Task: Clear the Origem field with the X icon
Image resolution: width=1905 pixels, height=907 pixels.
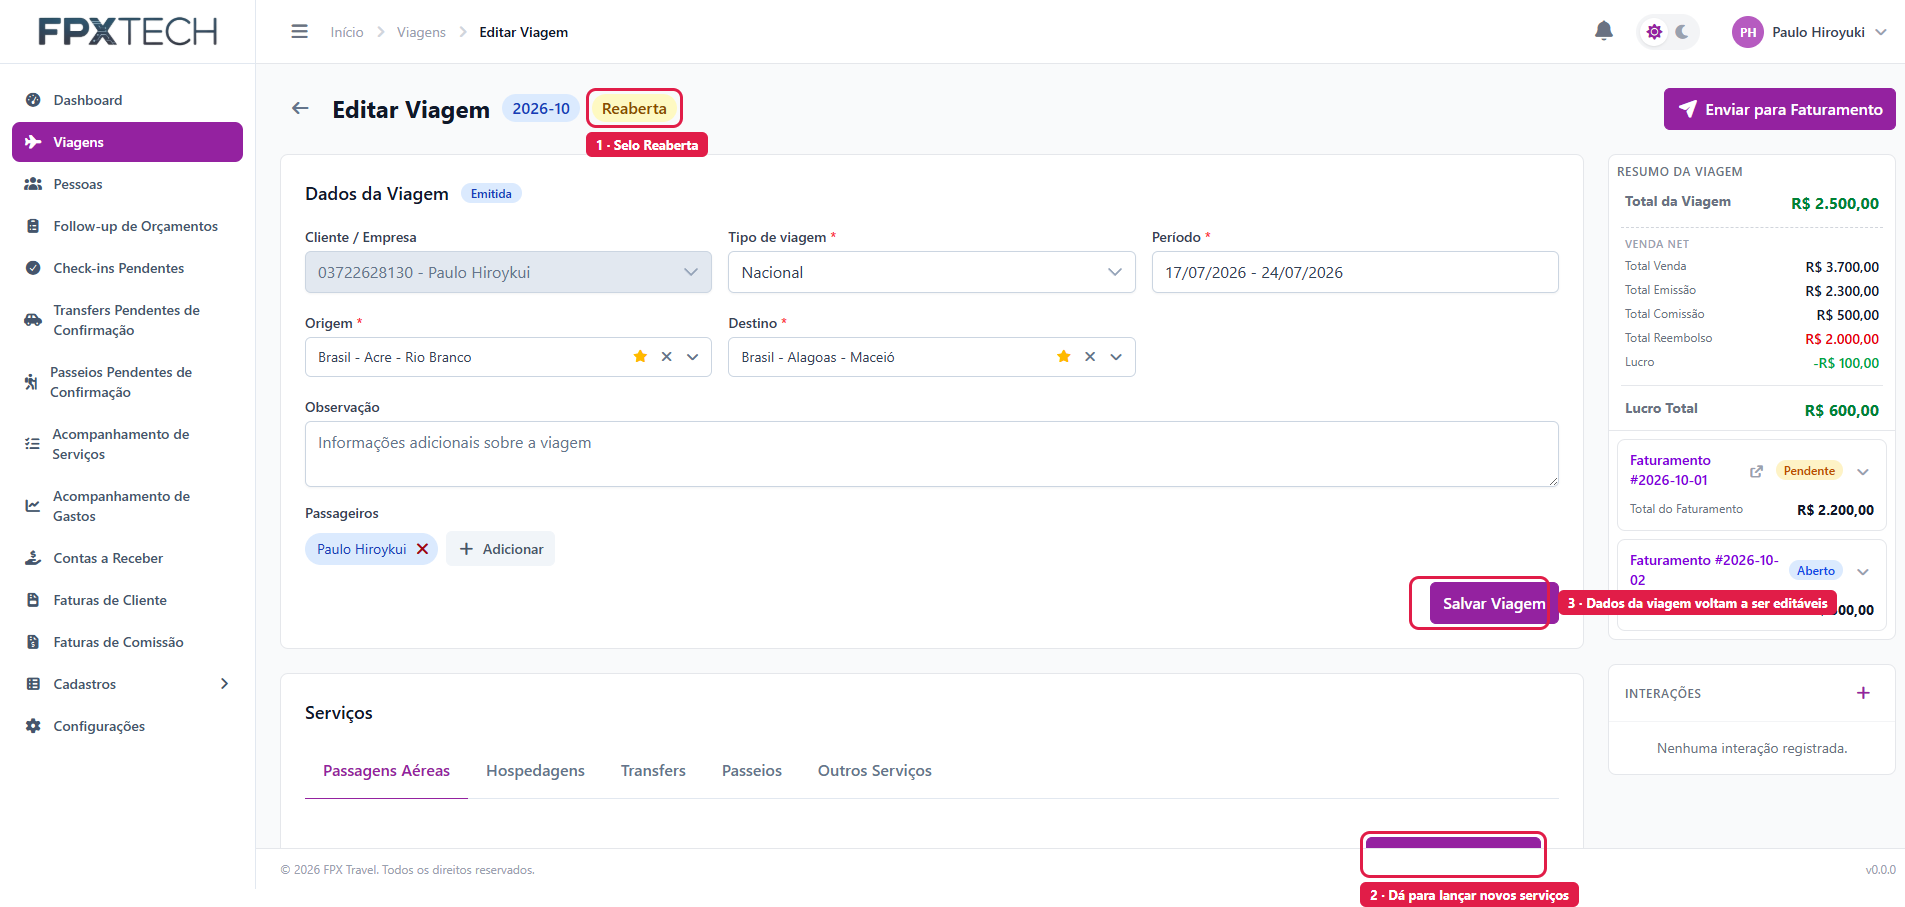Action: point(666,357)
